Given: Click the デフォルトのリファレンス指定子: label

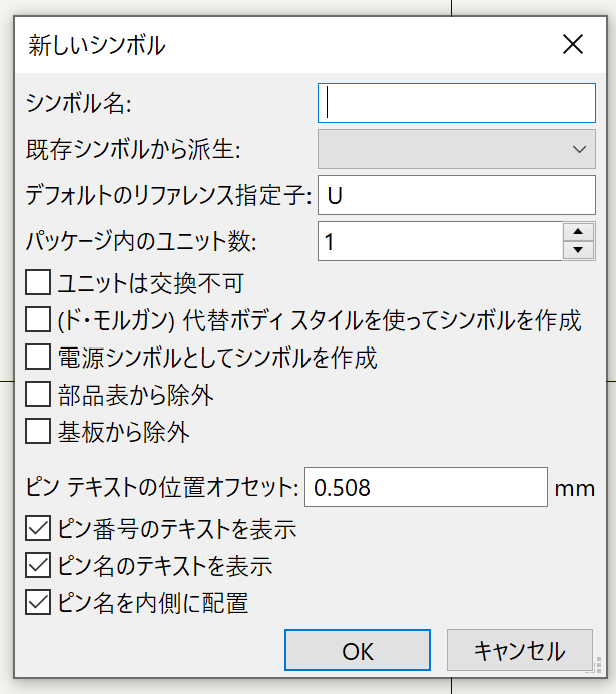Looking at the screenshot, I should pyautogui.click(x=169, y=196).
